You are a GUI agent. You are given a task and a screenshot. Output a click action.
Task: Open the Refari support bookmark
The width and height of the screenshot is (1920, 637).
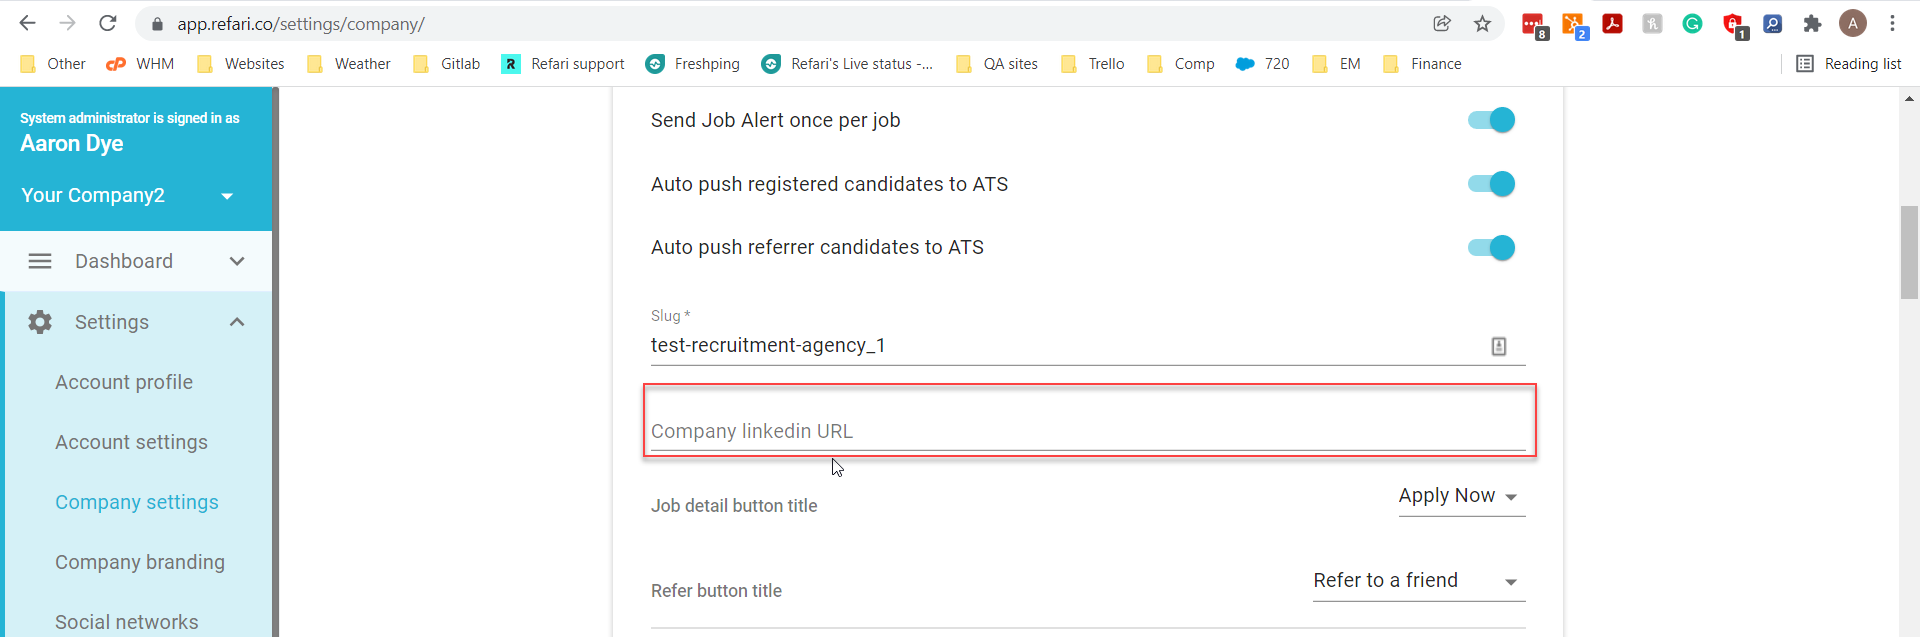coord(563,64)
